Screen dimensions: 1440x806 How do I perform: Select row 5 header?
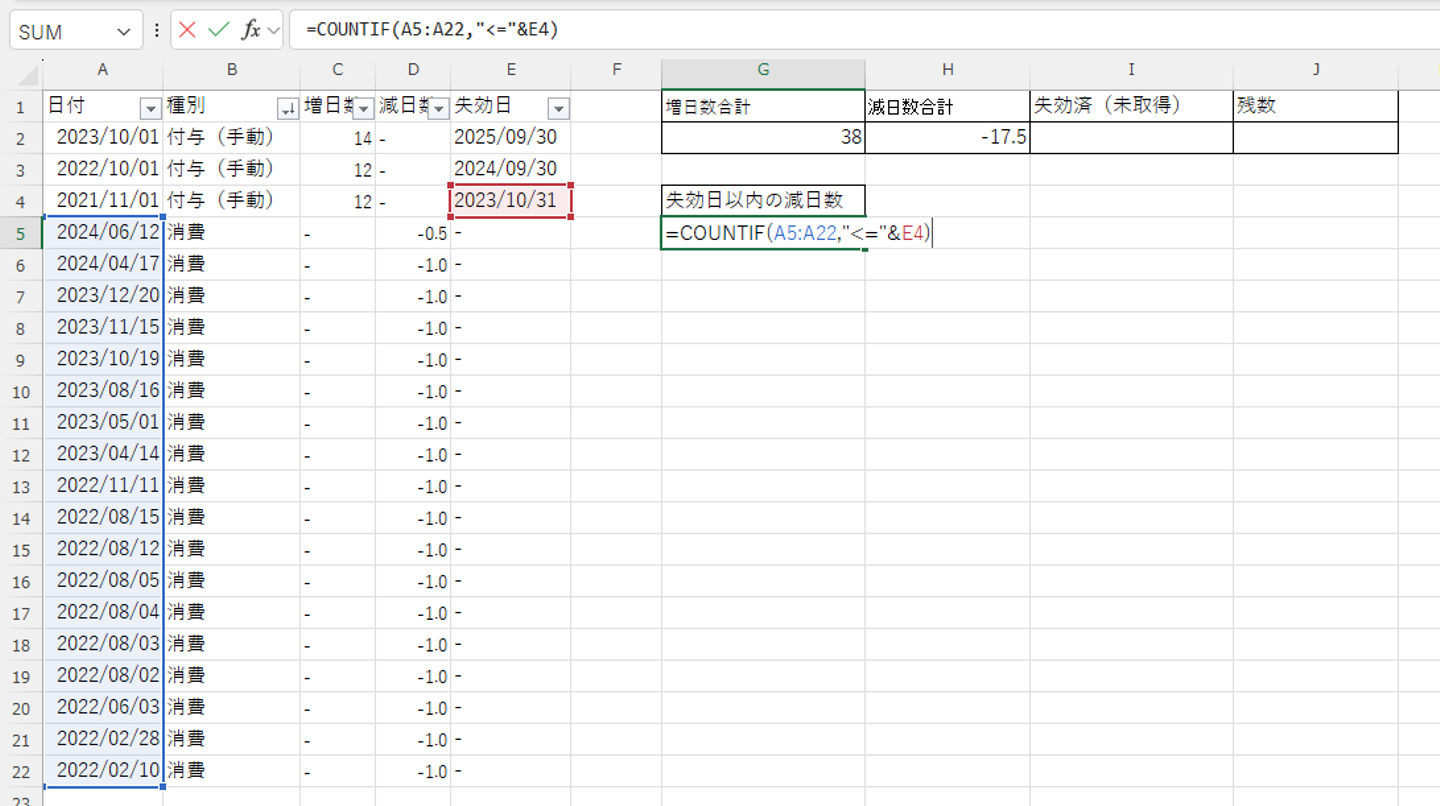point(21,233)
